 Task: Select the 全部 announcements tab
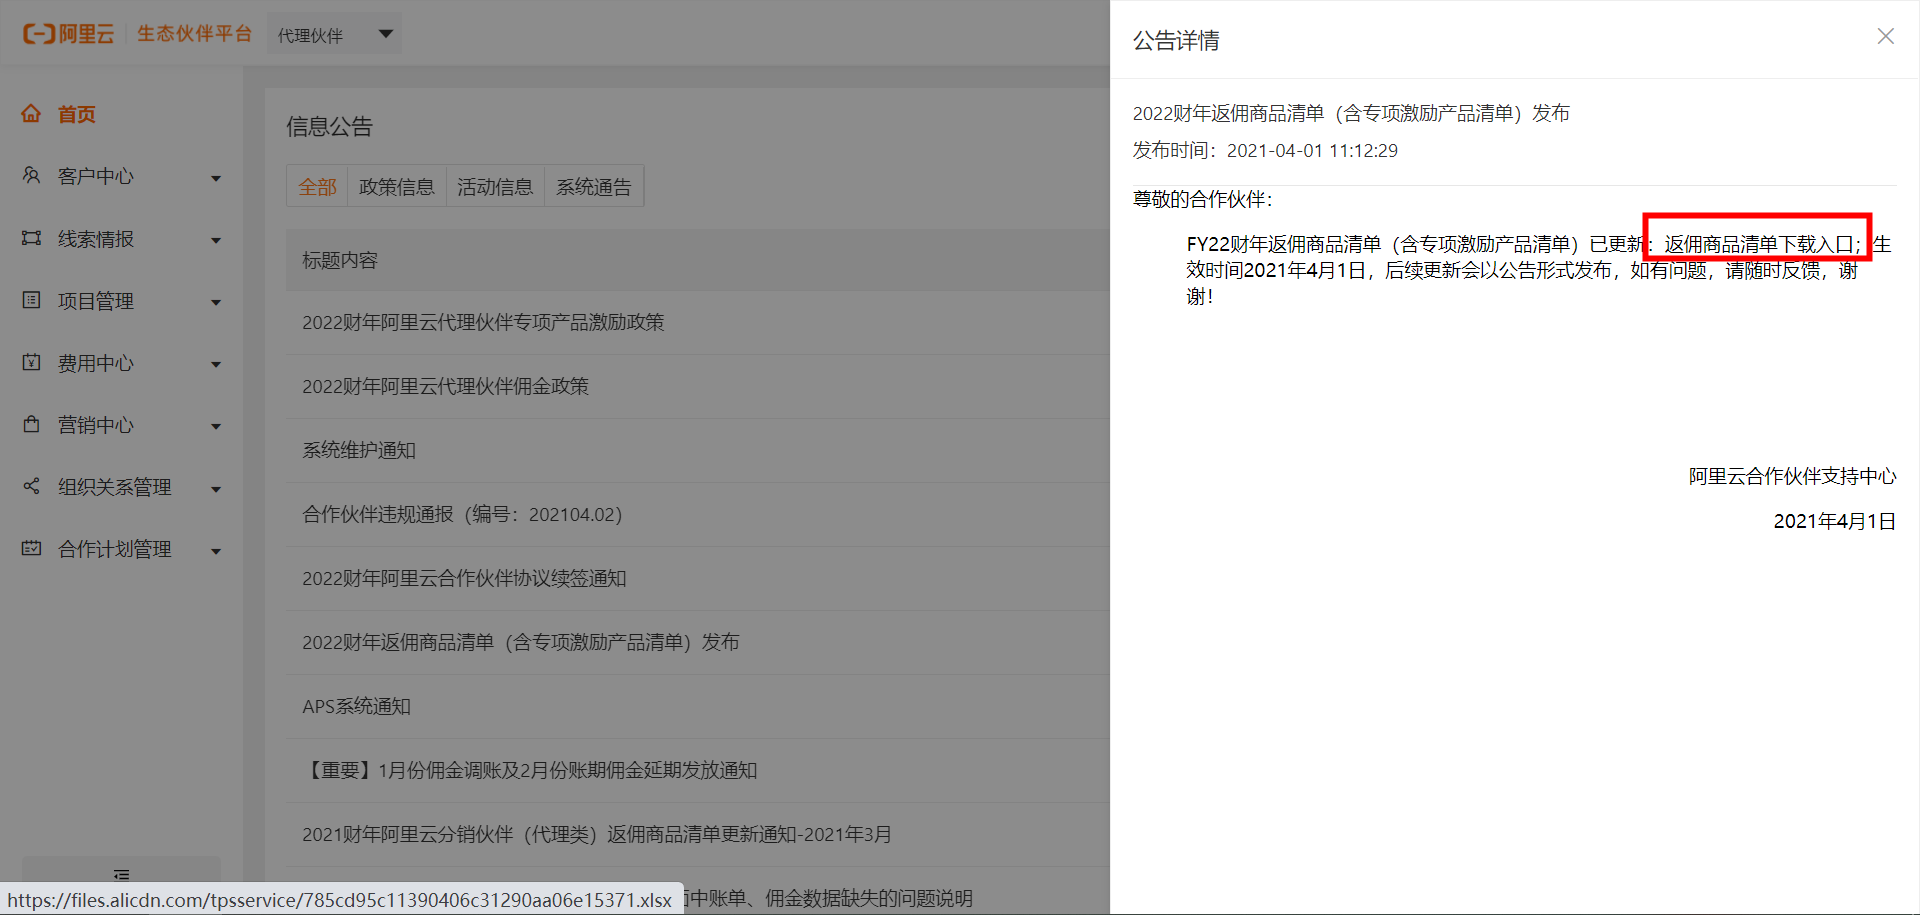[x=317, y=186]
